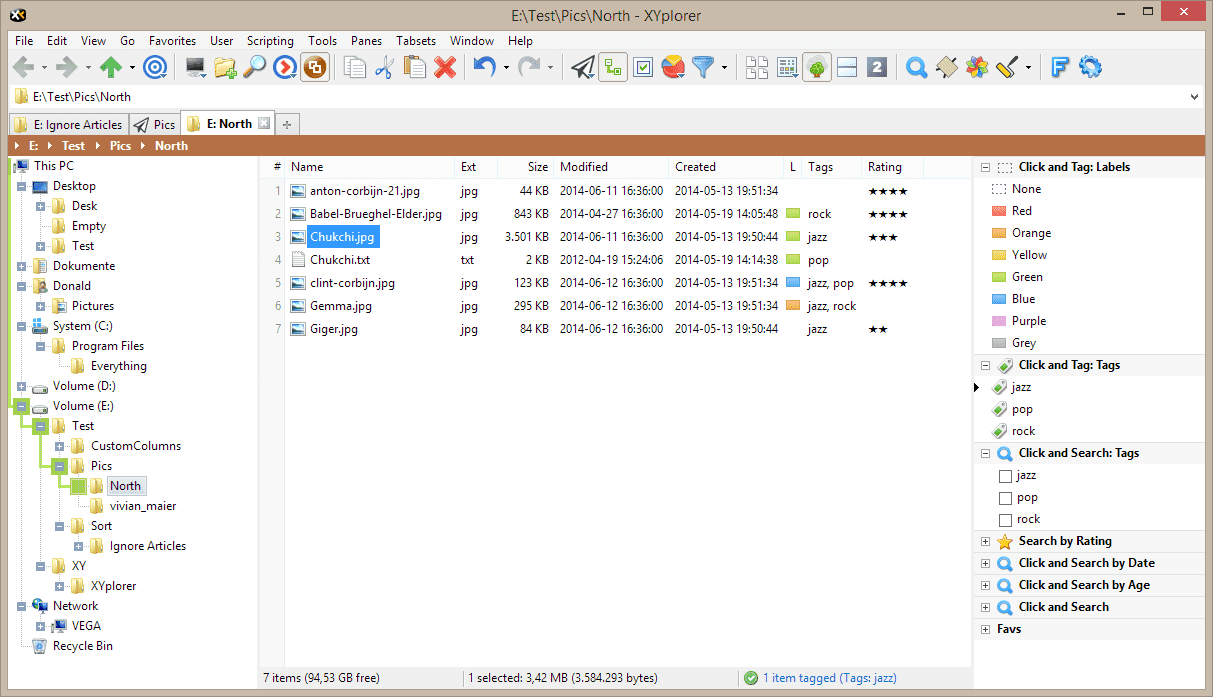Viewport: 1213px width, 697px height.
Task: Toggle the Mini Tree green toolbar button
Action: point(613,67)
